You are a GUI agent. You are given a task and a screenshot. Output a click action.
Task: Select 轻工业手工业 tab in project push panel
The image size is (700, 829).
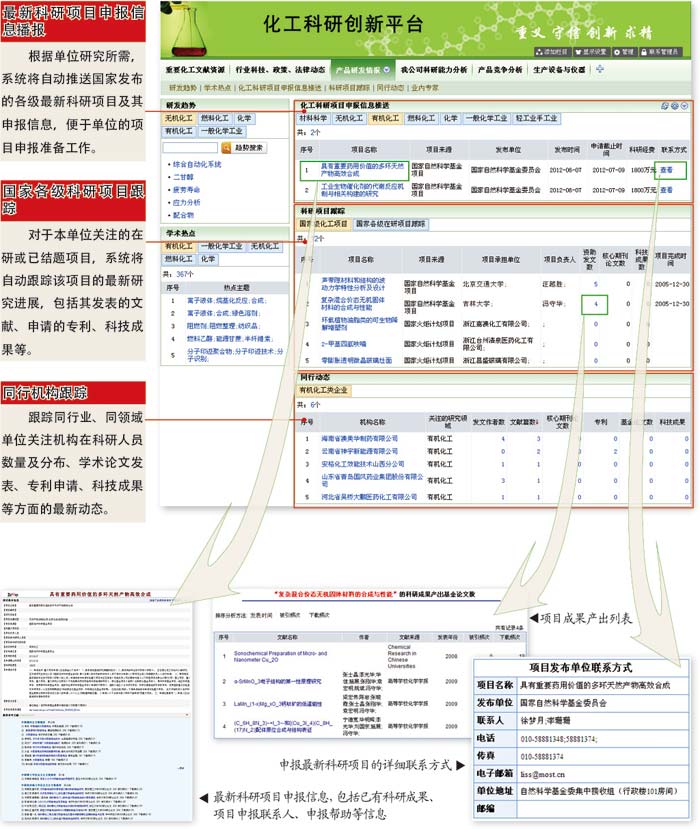pyautogui.click(x=536, y=118)
